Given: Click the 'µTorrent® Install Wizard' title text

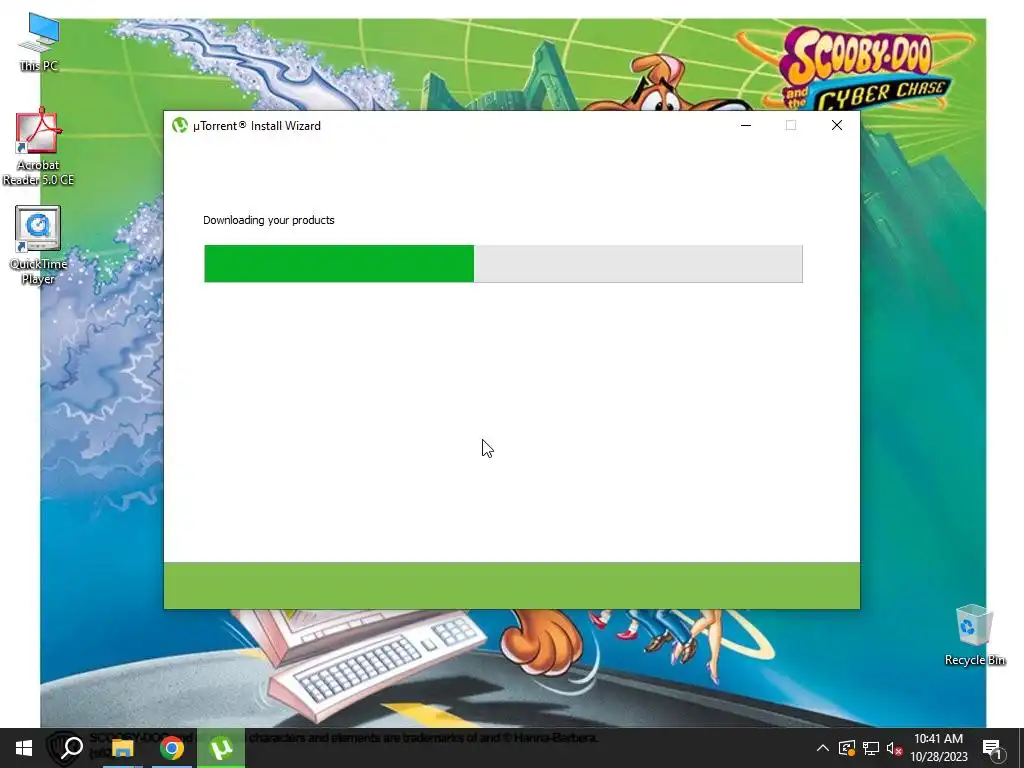Looking at the screenshot, I should pyautogui.click(x=257, y=126).
